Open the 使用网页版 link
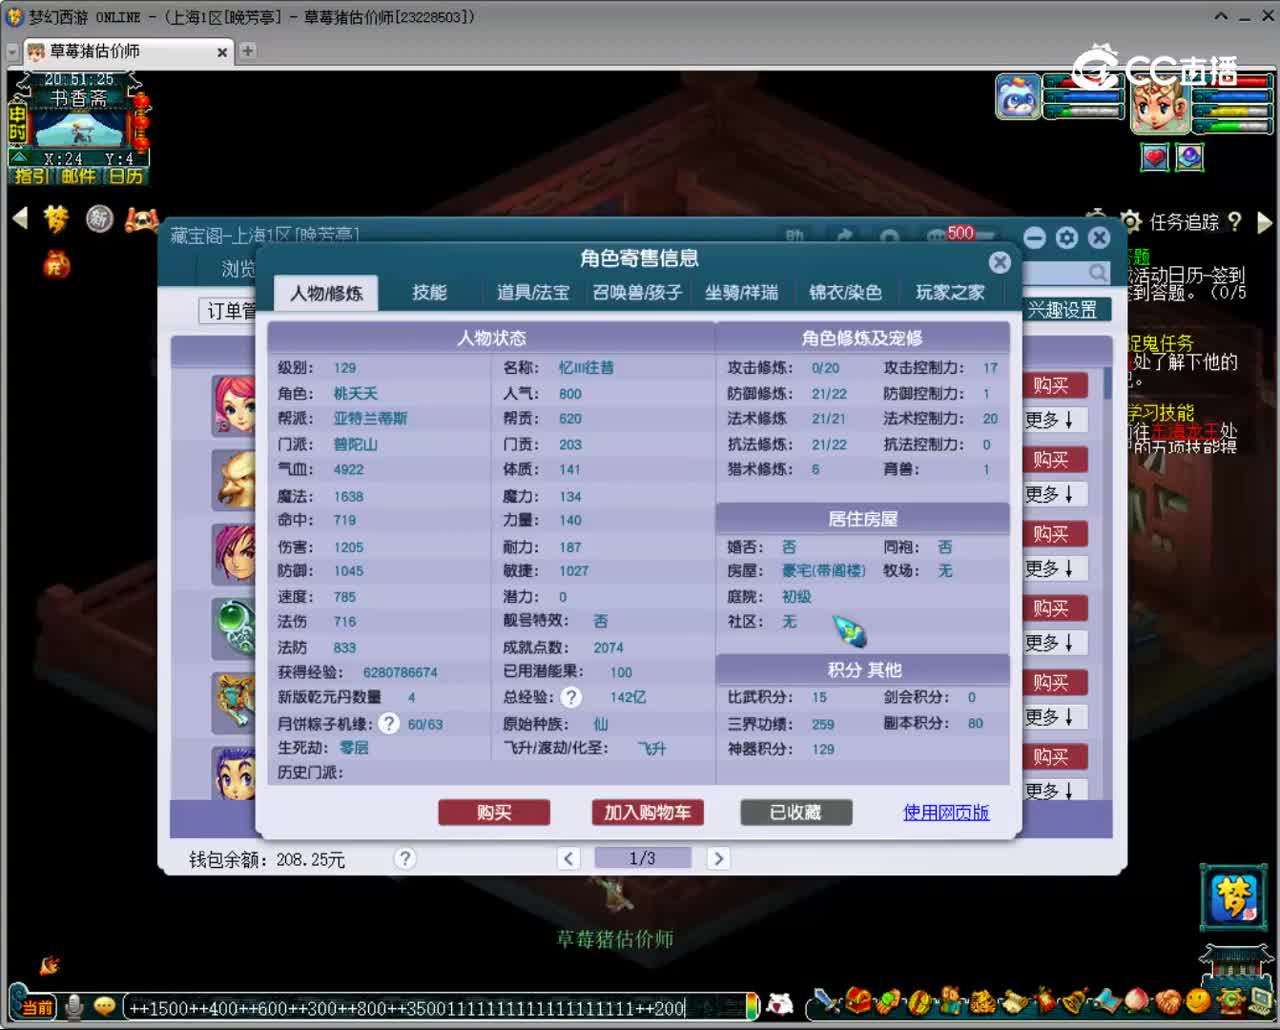 pyautogui.click(x=946, y=812)
